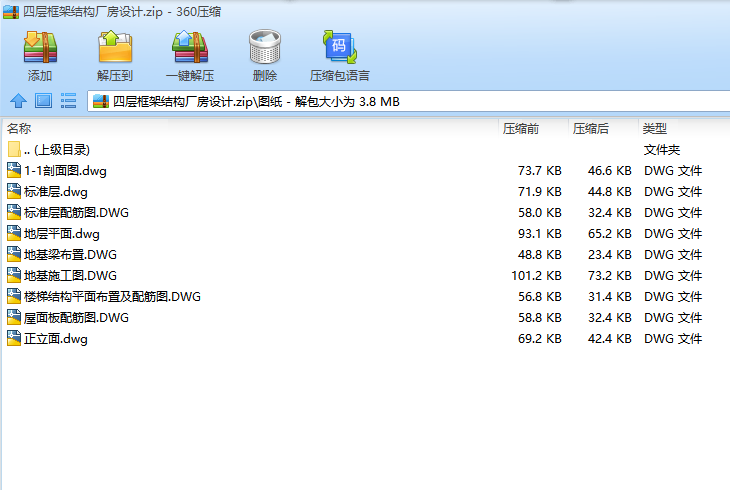Select the file 楼梯结构平面布置及配筋图.DWG
Screen dimensions: 730x490
click(112, 297)
